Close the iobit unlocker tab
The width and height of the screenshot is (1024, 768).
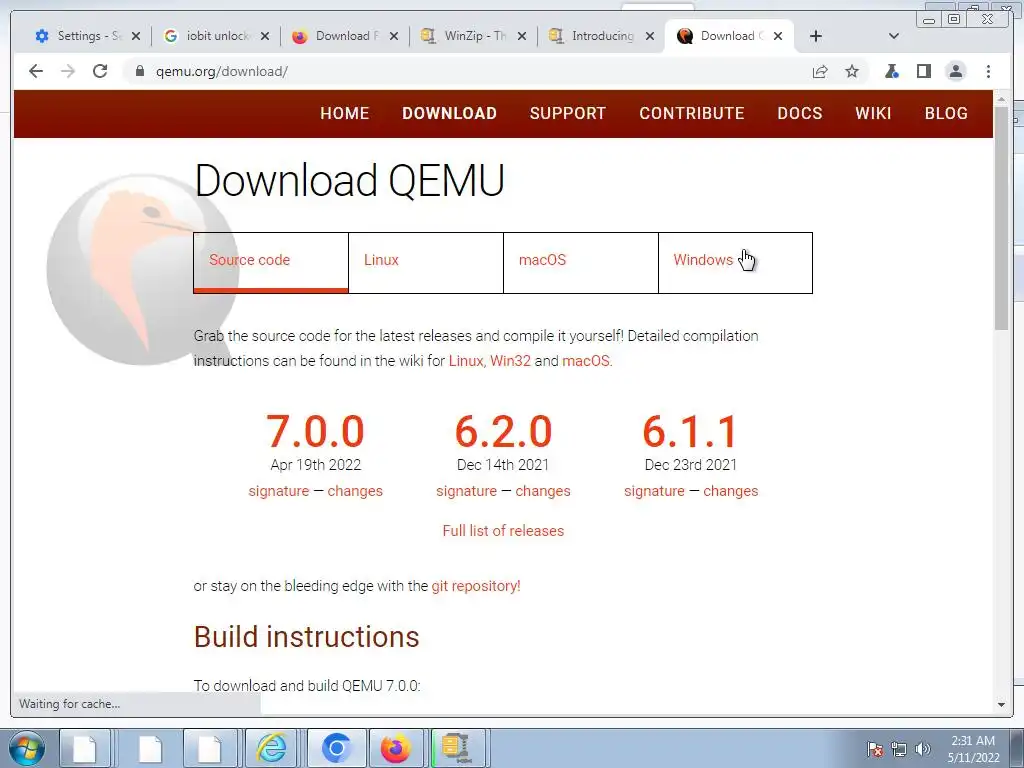[264, 36]
